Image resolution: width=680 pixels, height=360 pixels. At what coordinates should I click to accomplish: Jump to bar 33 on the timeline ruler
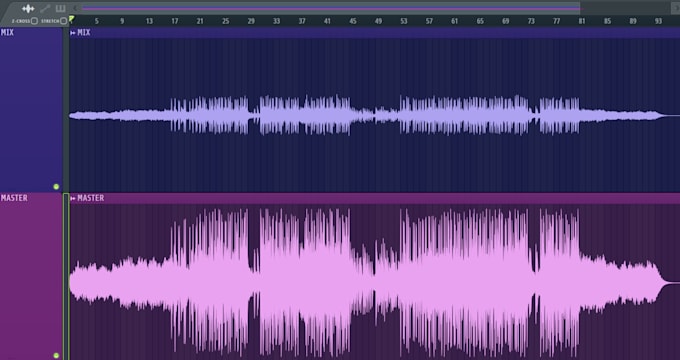(276, 21)
